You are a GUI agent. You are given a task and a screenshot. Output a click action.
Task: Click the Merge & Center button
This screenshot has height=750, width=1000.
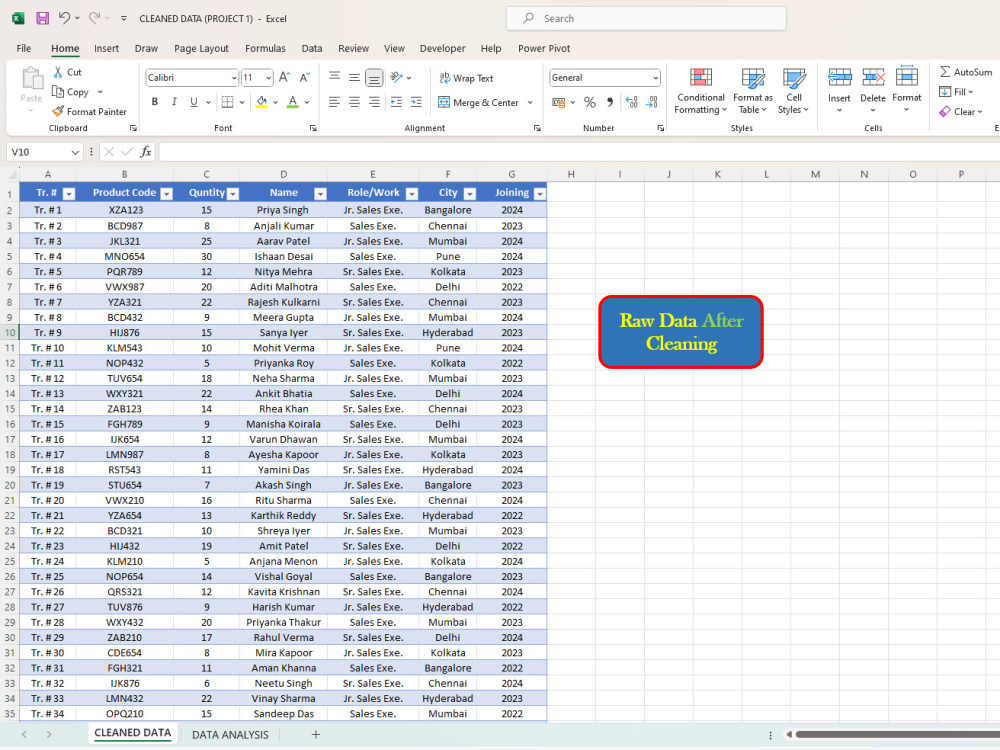point(479,101)
